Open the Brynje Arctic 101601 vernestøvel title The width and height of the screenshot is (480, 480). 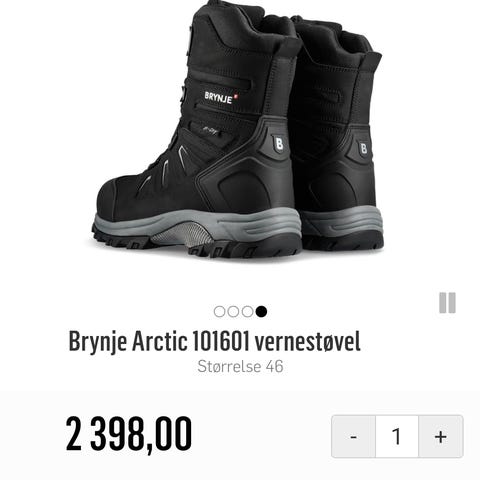[x=214, y=341]
